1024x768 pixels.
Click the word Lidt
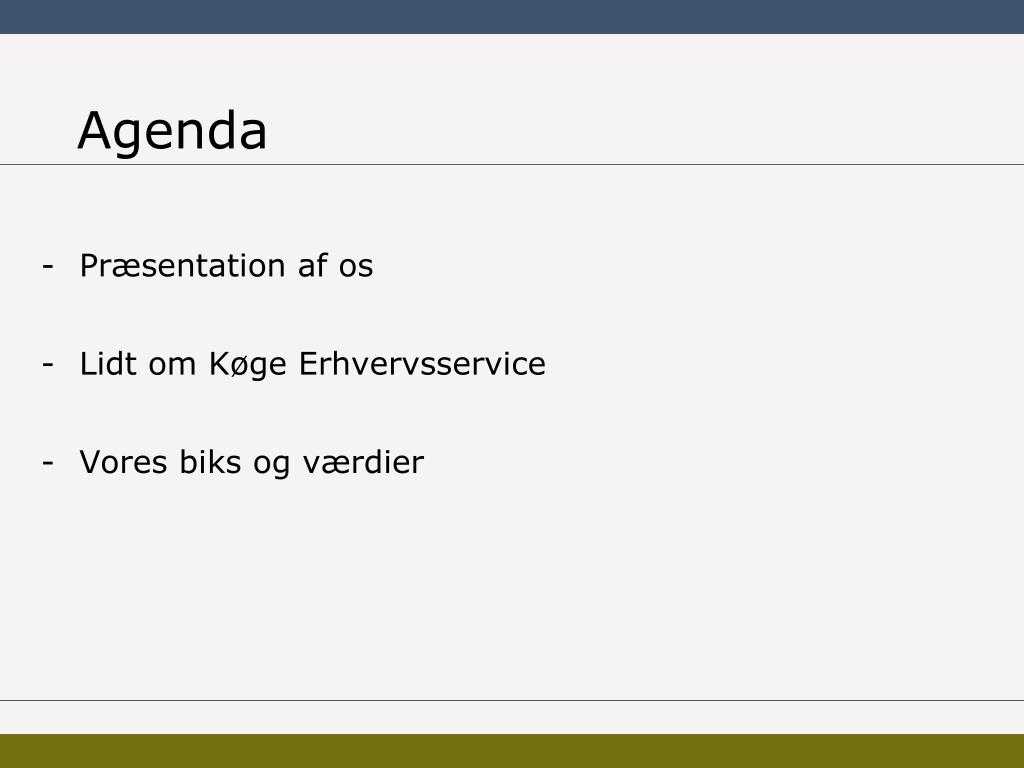(108, 364)
